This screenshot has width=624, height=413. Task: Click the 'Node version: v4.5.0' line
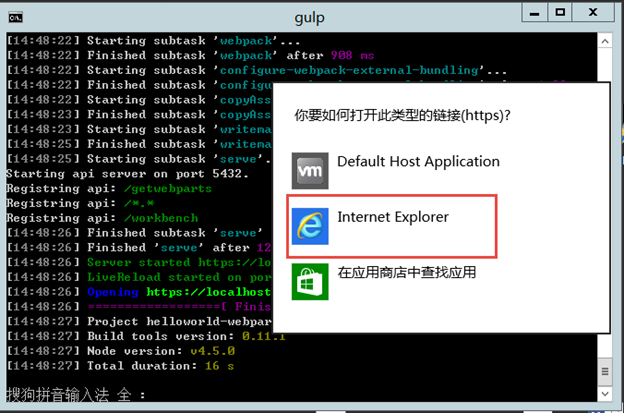click(121, 351)
